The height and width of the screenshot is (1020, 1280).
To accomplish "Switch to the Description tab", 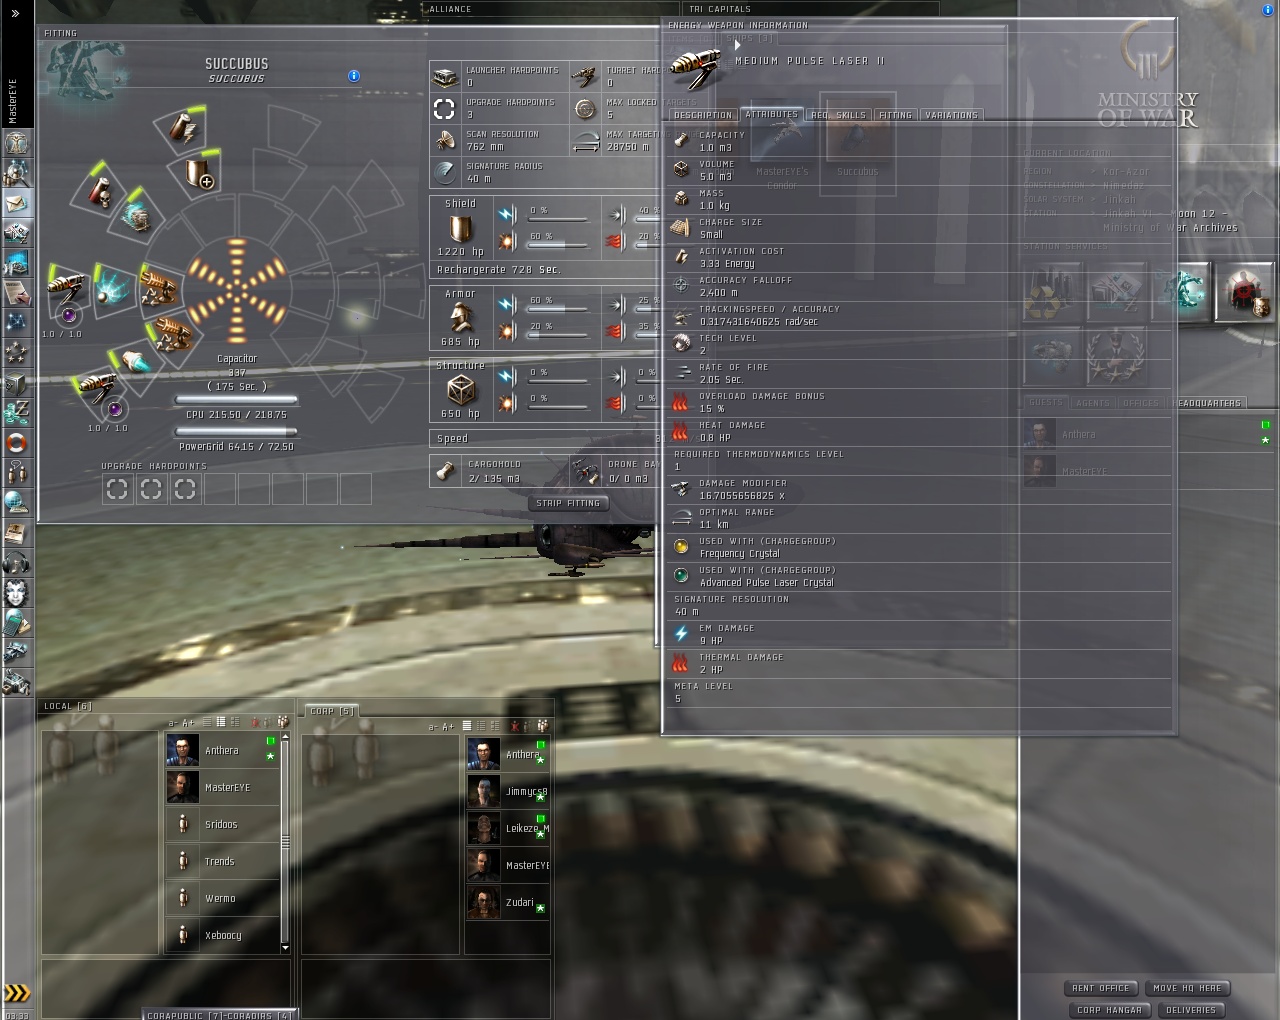I will [x=703, y=115].
